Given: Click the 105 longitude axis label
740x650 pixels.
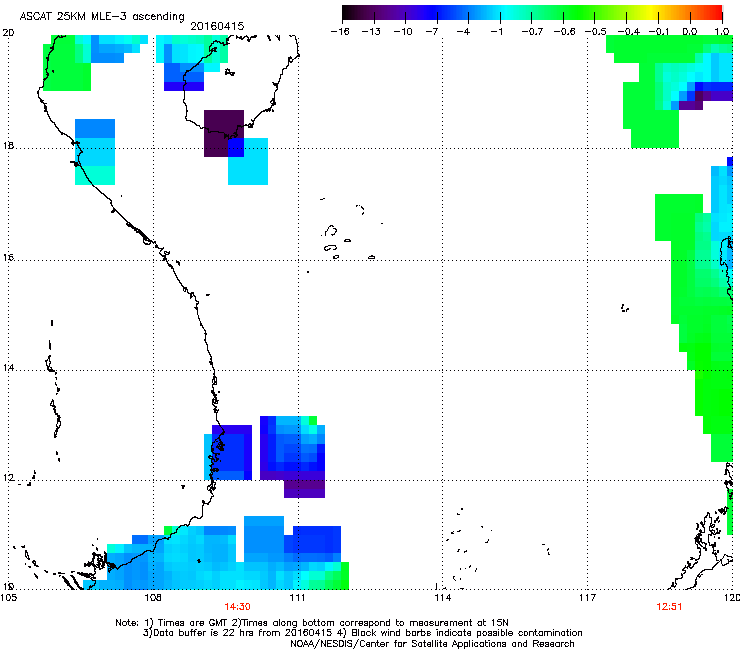Looking at the screenshot, I should (x=9, y=598).
